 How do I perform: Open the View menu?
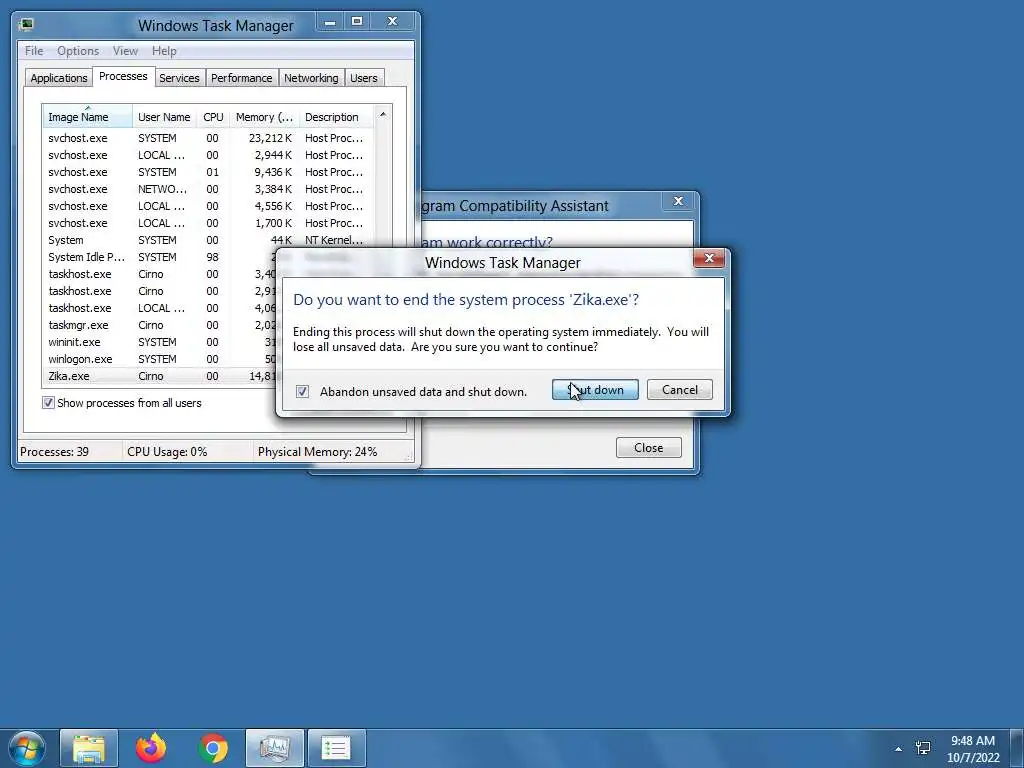(x=125, y=51)
